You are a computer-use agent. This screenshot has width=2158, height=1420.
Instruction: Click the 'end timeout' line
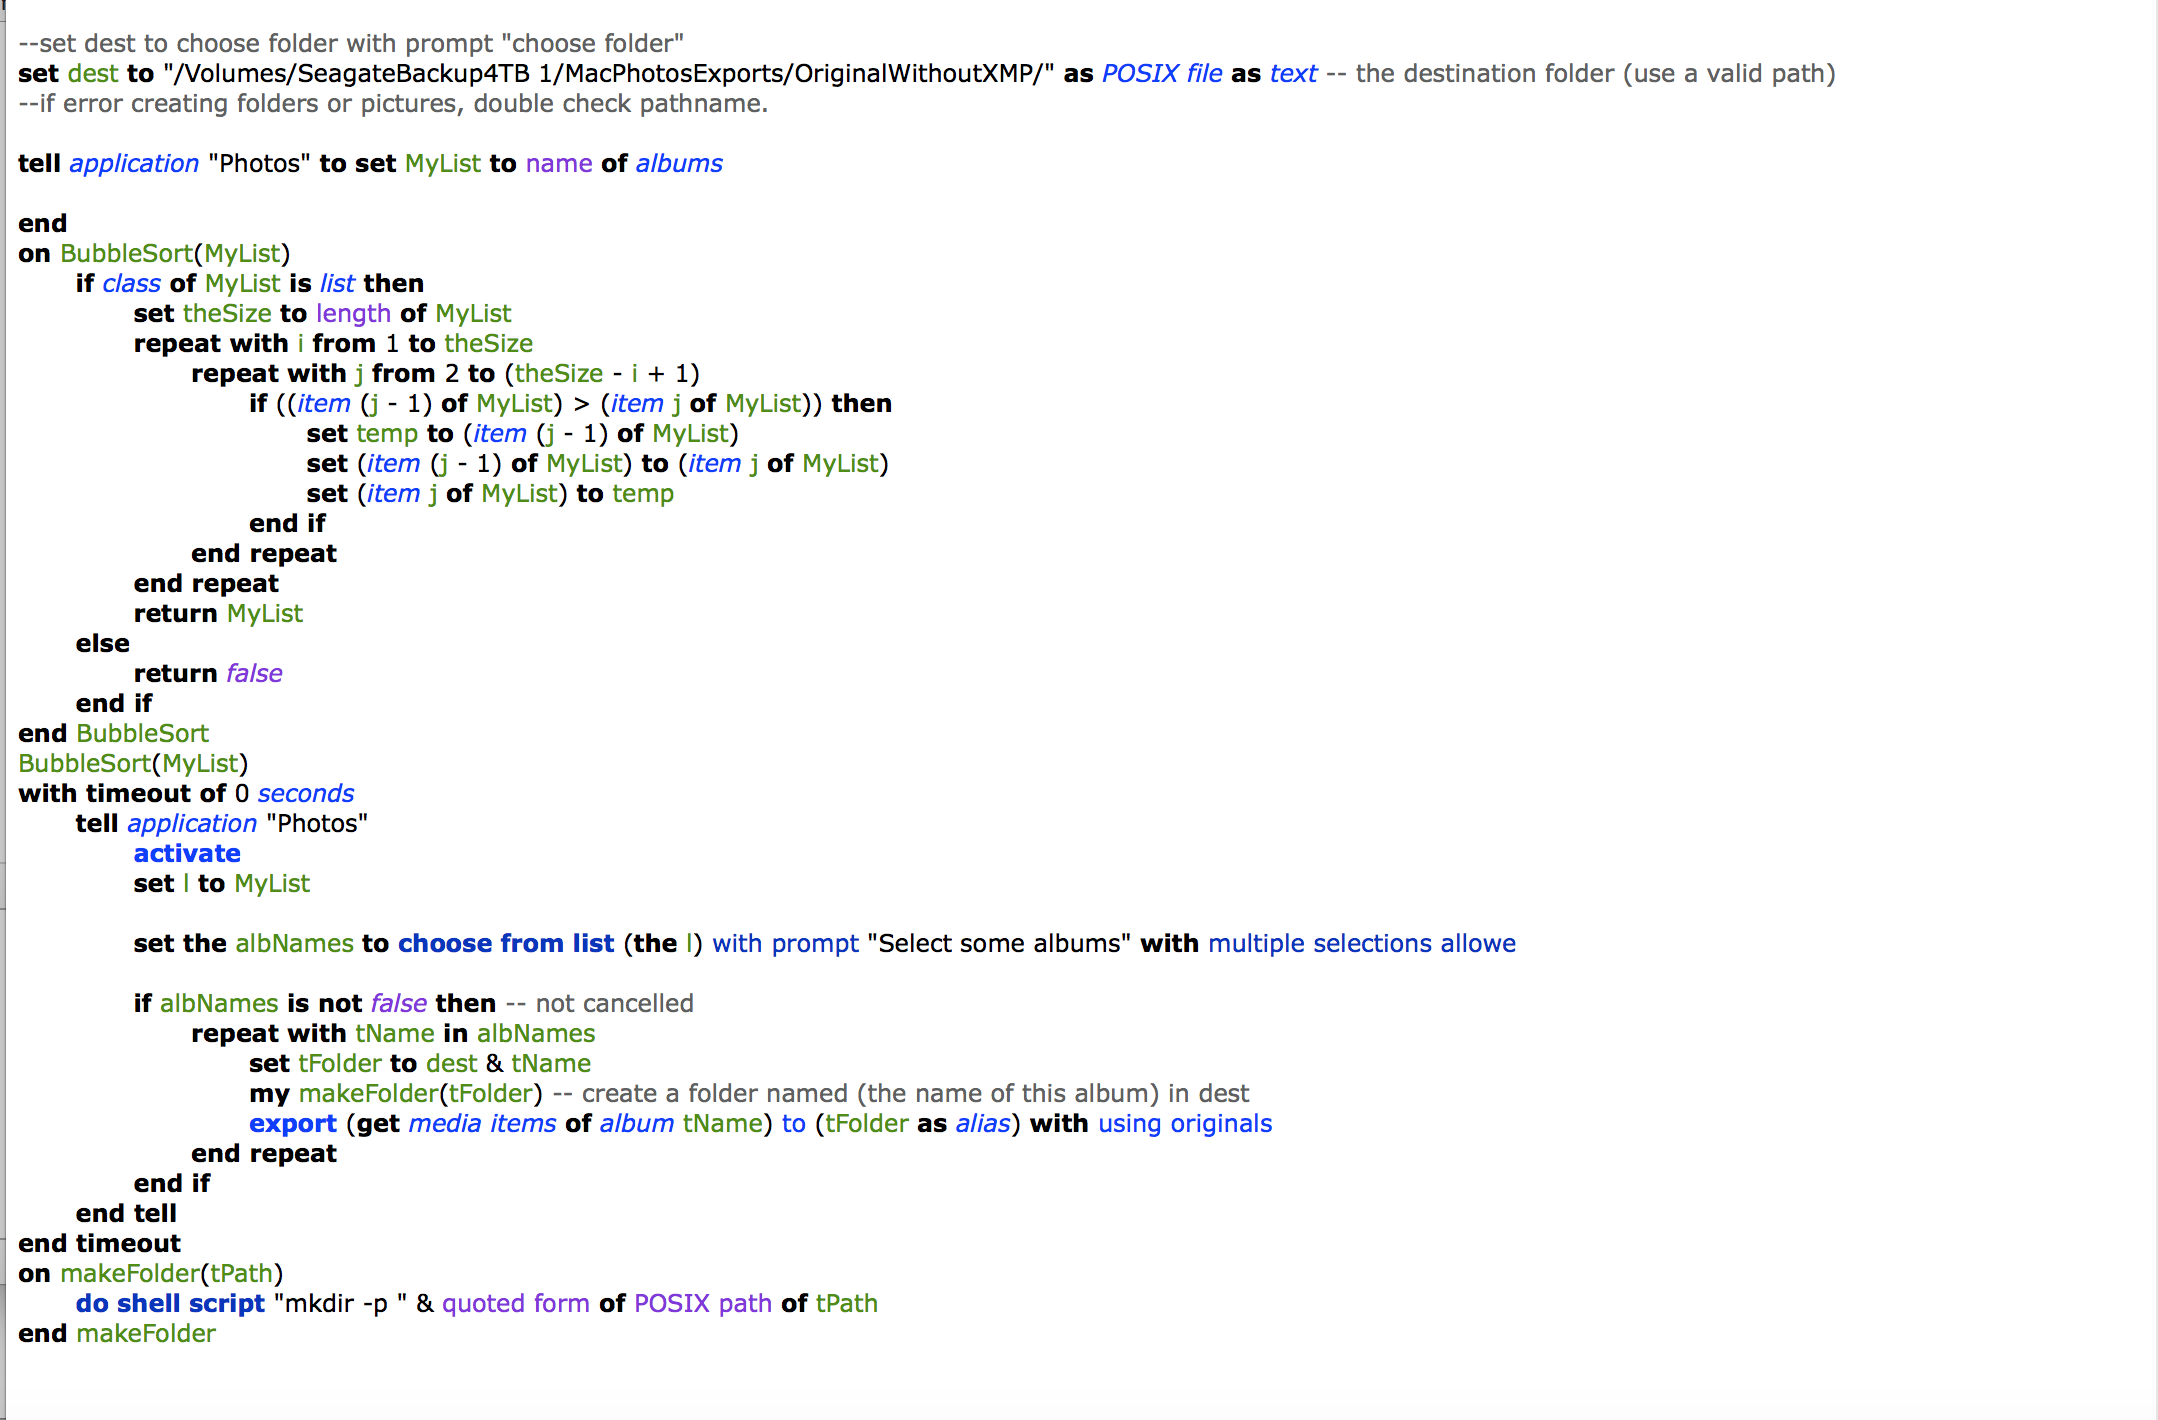coord(99,1243)
